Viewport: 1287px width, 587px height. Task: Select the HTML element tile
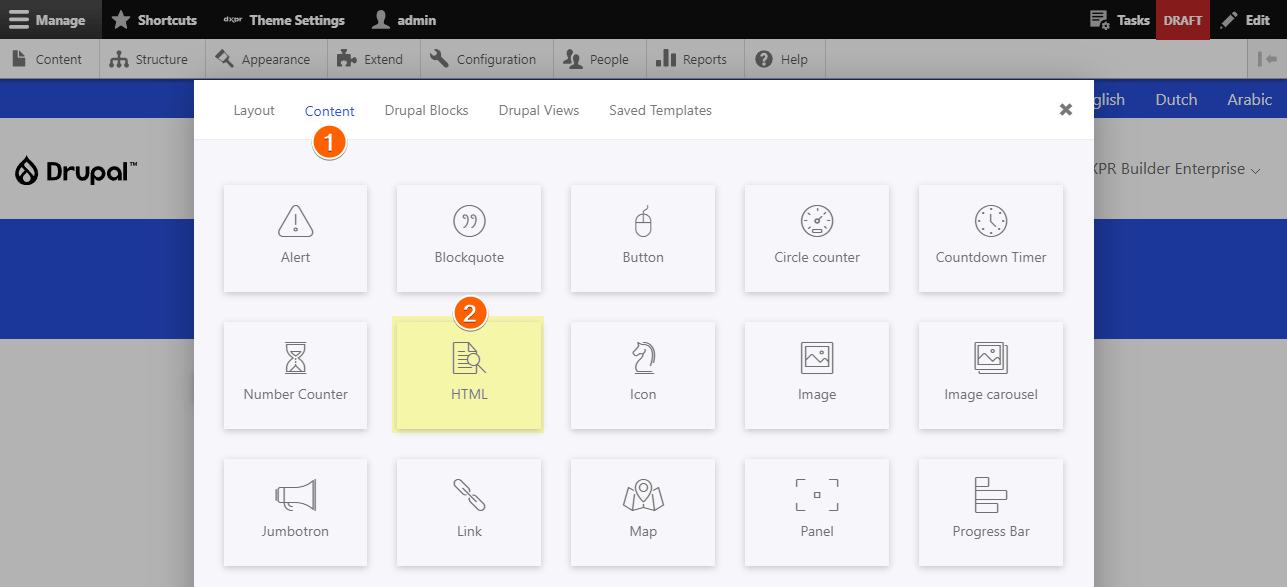[x=469, y=375]
